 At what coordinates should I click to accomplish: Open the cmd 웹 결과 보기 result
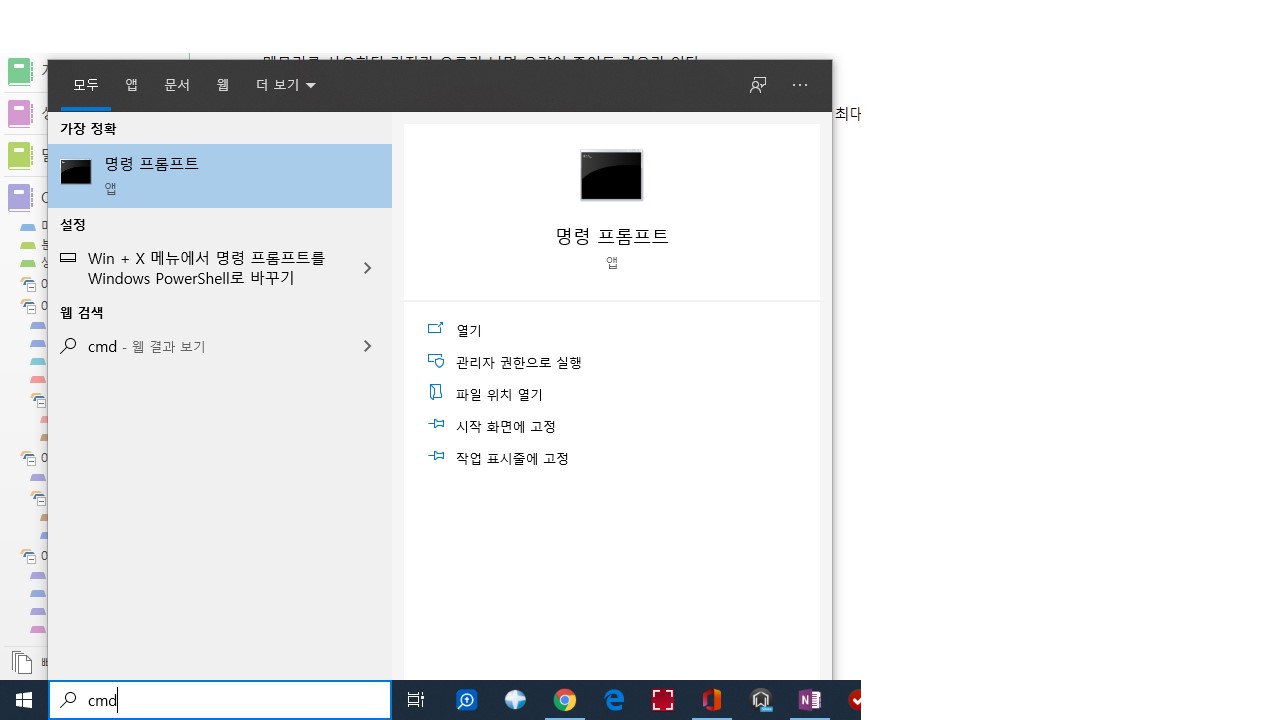tap(220, 346)
